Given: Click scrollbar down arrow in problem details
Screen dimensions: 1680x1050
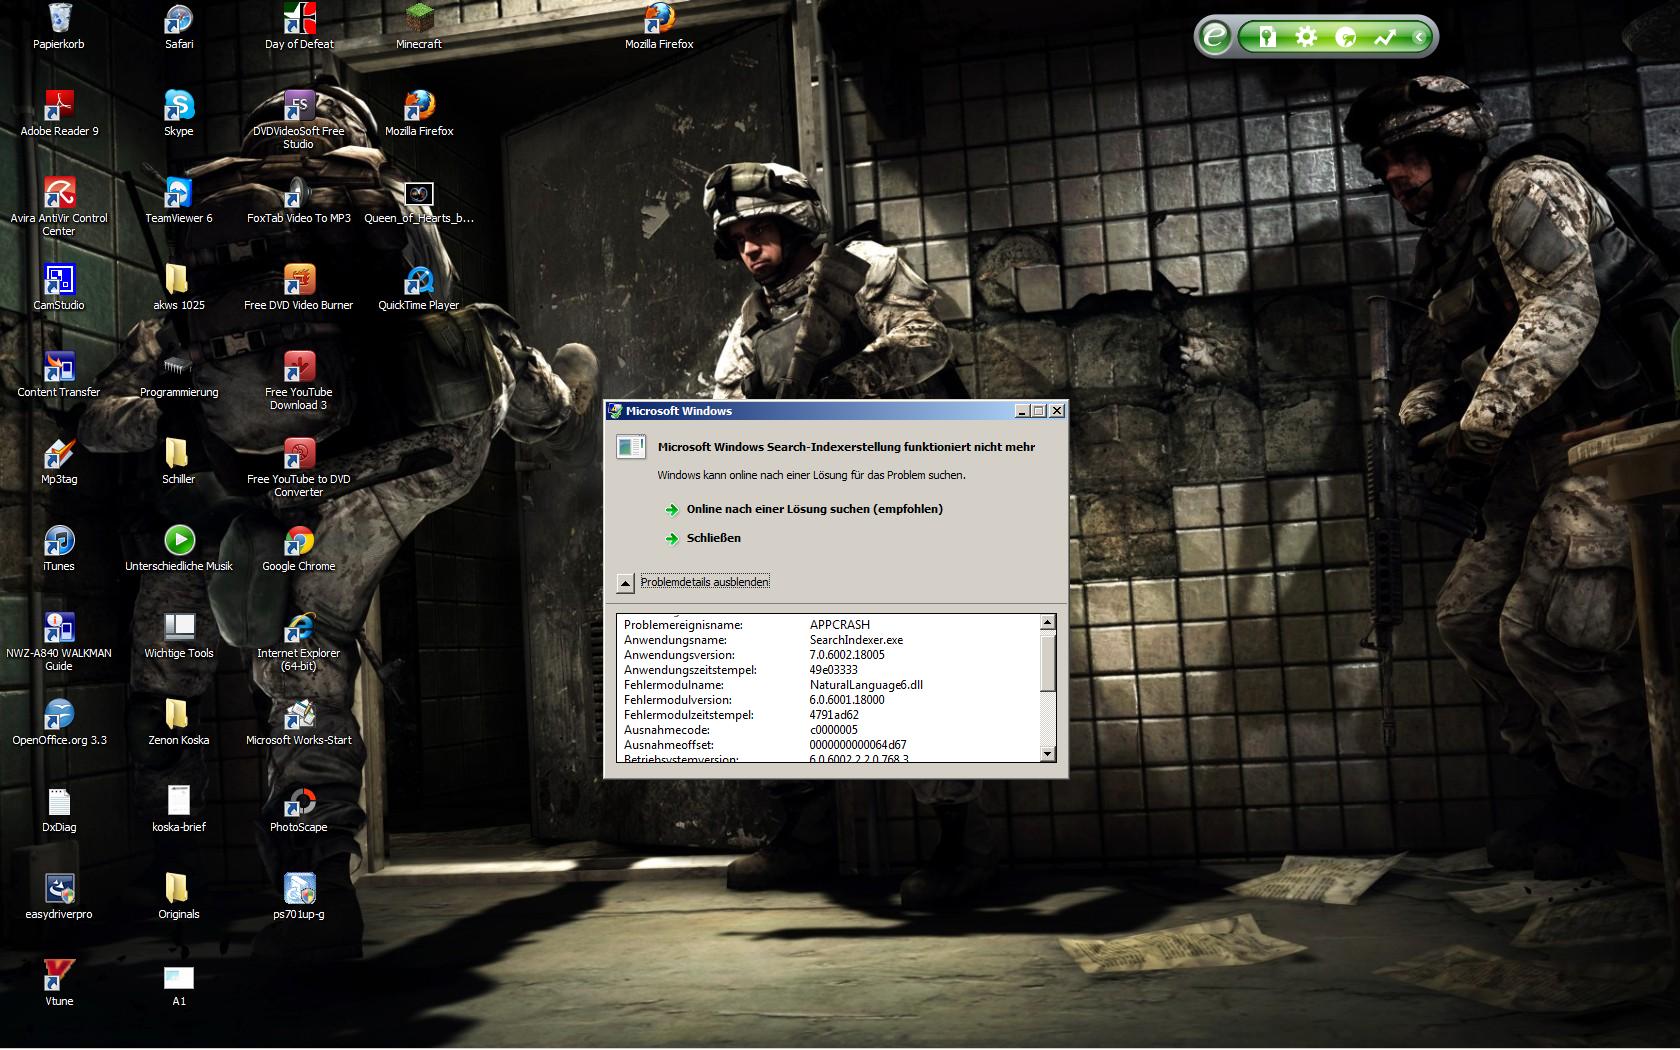Looking at the screenshot, I should click(x=1047, y=754).
